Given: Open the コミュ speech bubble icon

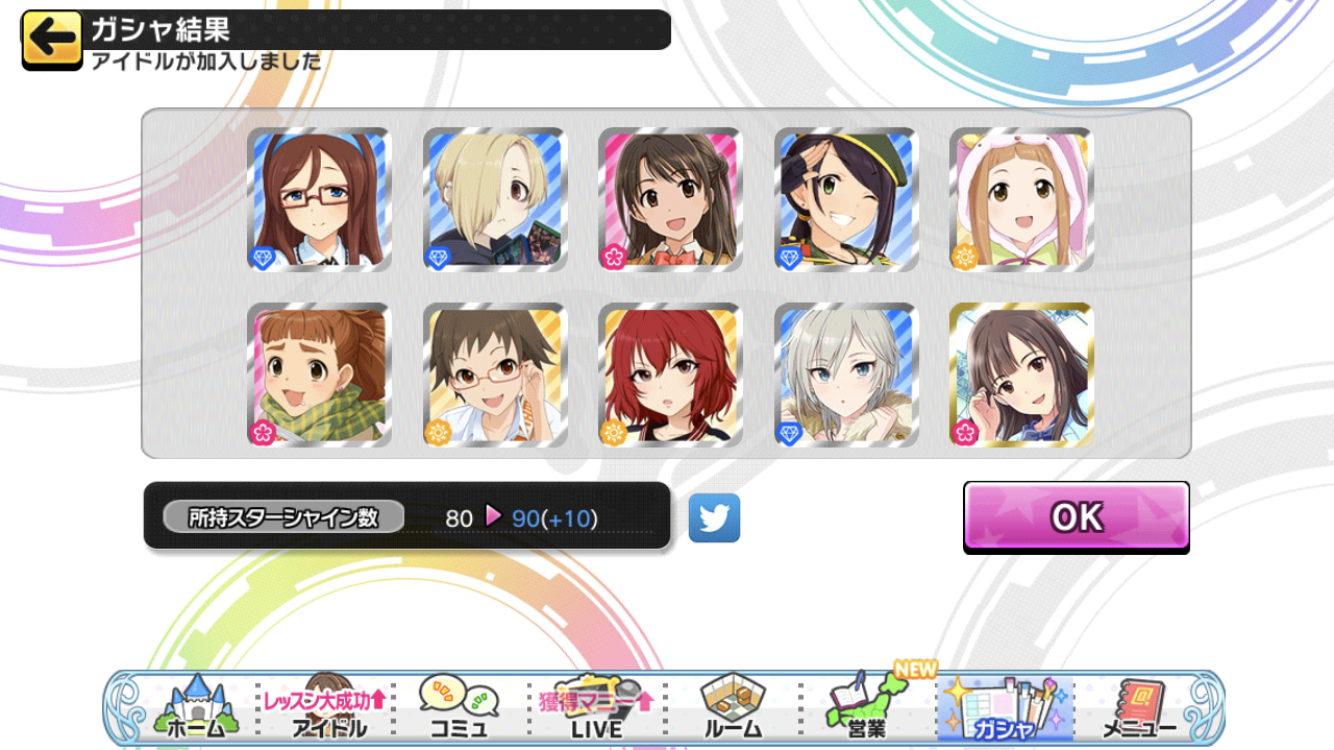Looking at the screenshot, I should [x=459, y=708].
